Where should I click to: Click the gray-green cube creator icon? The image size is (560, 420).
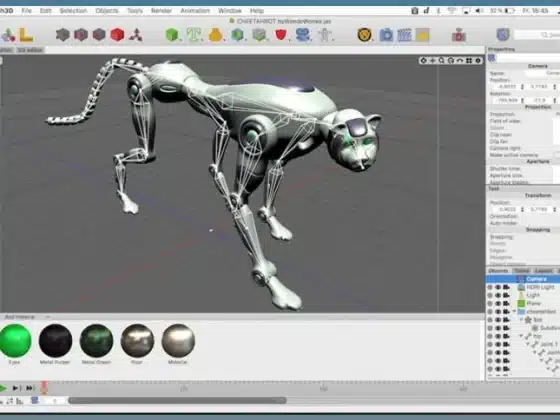pyautogui.click(x=259, y=35)
